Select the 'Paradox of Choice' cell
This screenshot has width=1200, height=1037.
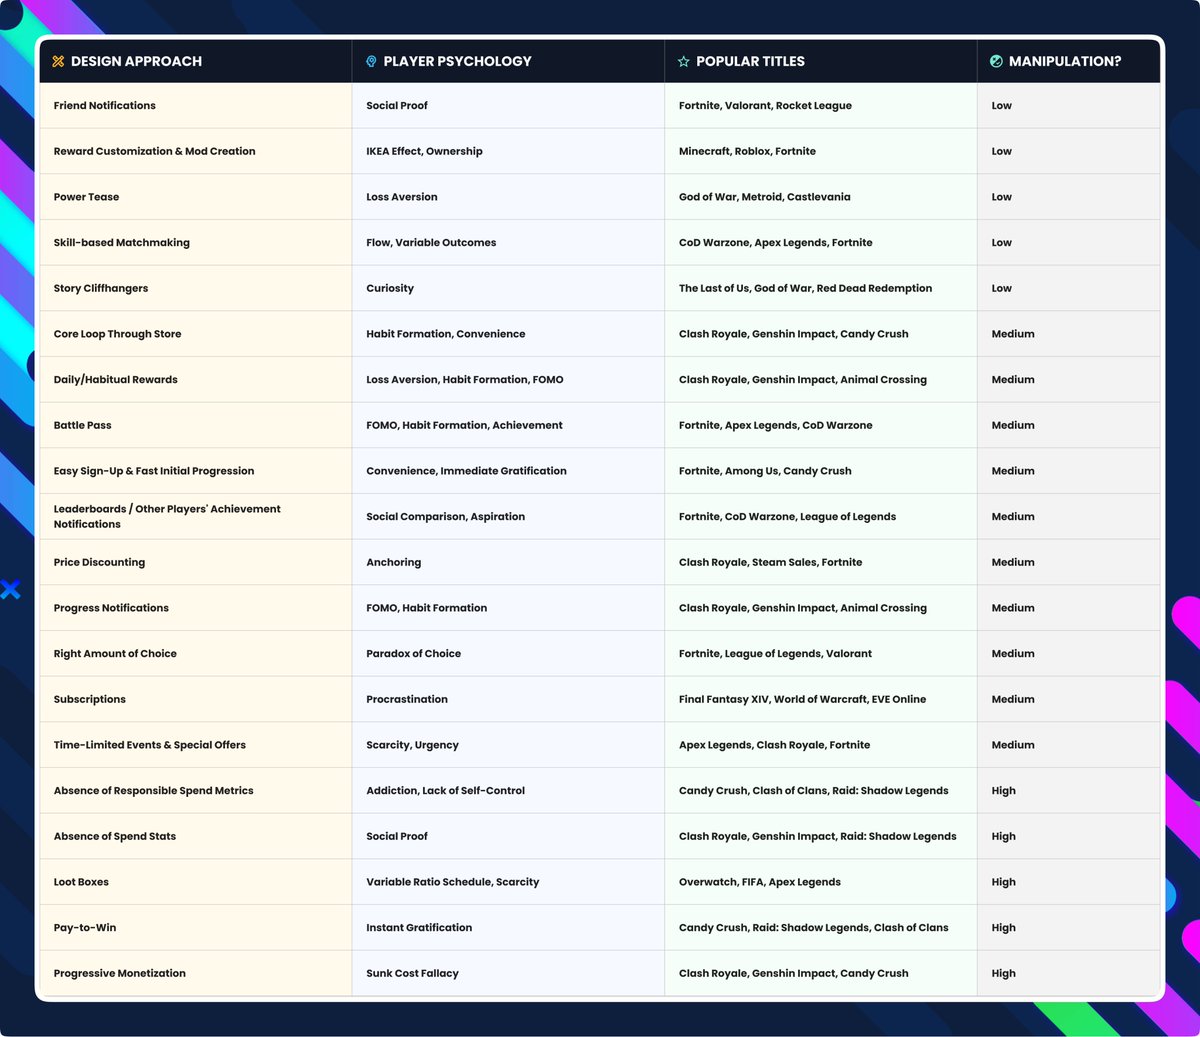coord(508,653)
